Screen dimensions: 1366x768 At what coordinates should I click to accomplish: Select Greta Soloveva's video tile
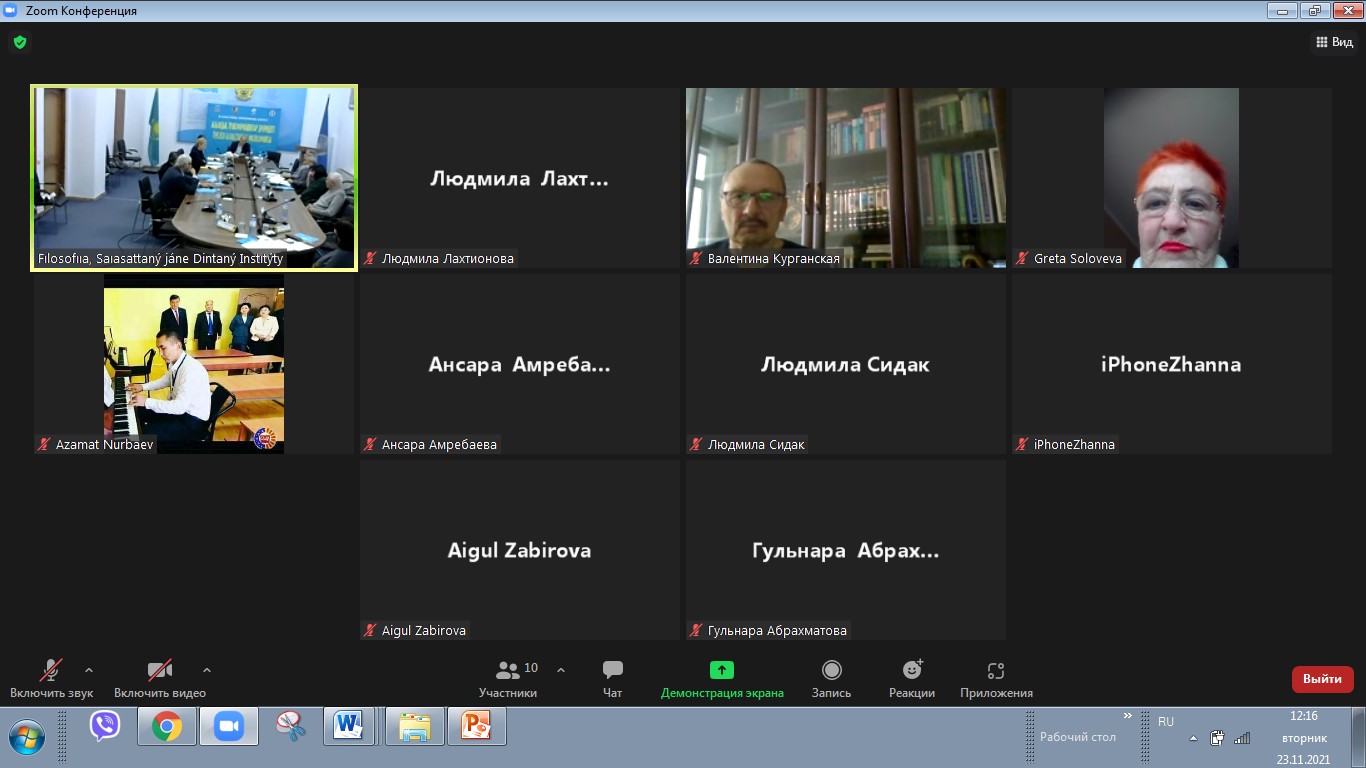click(1171, 177)
